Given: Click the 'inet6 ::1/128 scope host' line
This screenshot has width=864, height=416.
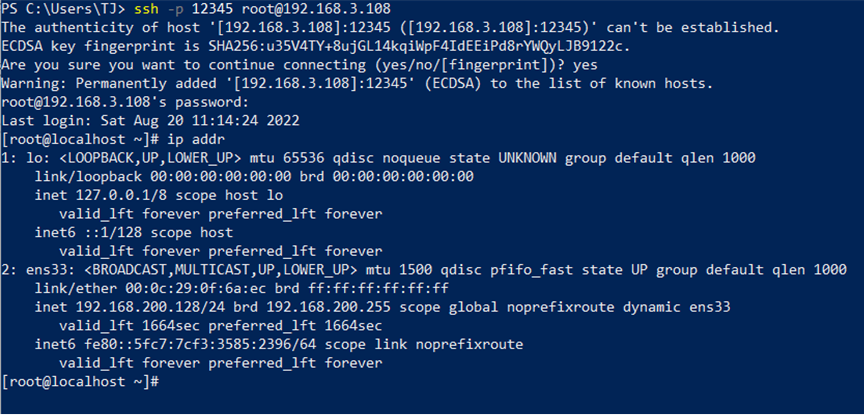Looking at the screenshot, I should [x=133, y=233].
